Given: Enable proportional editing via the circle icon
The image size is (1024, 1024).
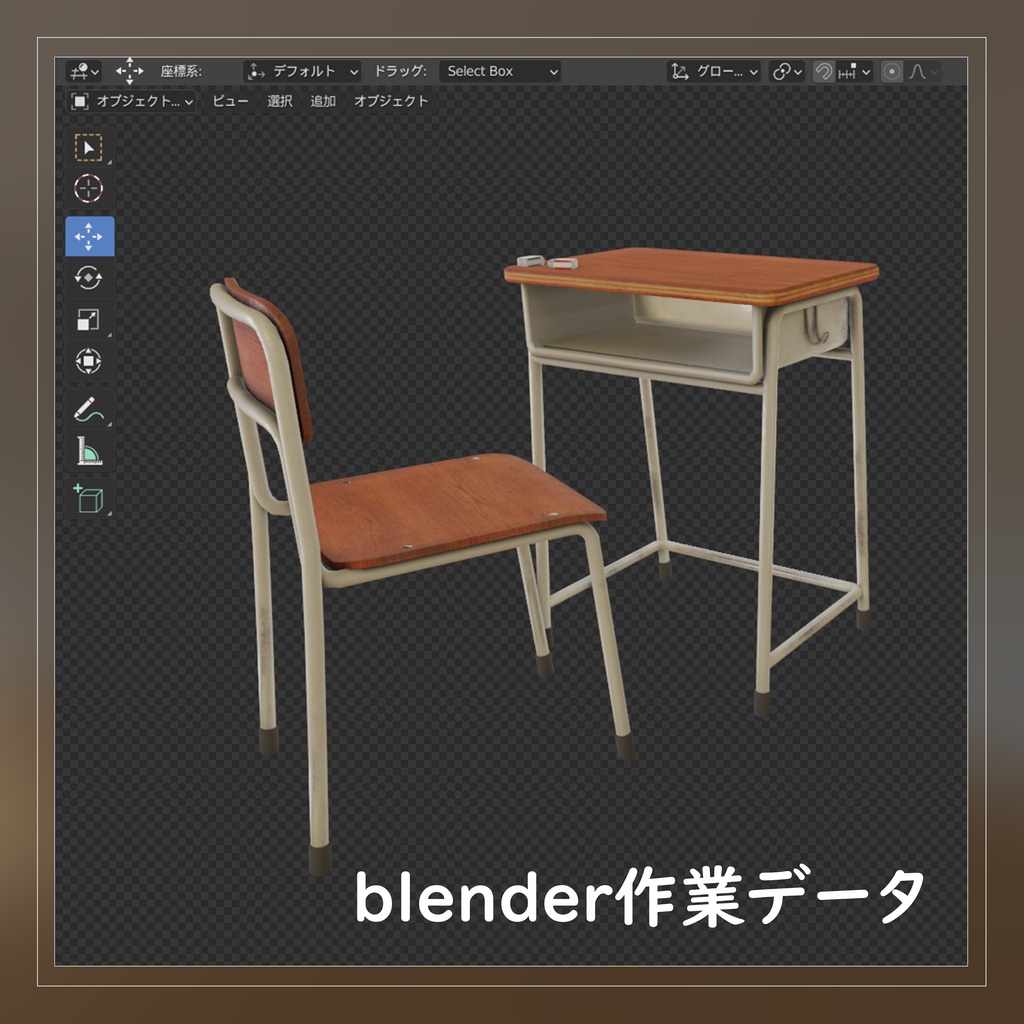Looking at the screenshot, I should [893, 70].
